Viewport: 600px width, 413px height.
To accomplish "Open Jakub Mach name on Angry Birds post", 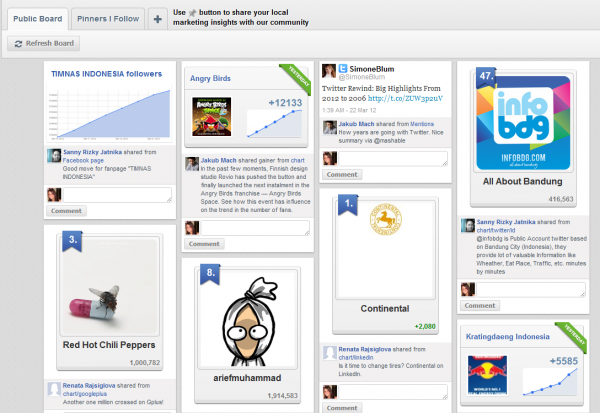I will pyautogui.click(x=218, y=160).
